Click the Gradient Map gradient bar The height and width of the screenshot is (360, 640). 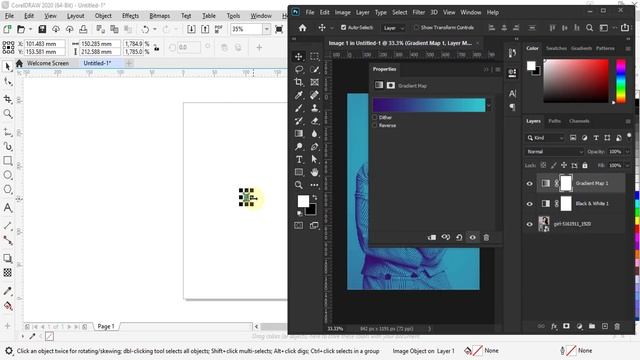pyautogui.click(x=429, y=105)
